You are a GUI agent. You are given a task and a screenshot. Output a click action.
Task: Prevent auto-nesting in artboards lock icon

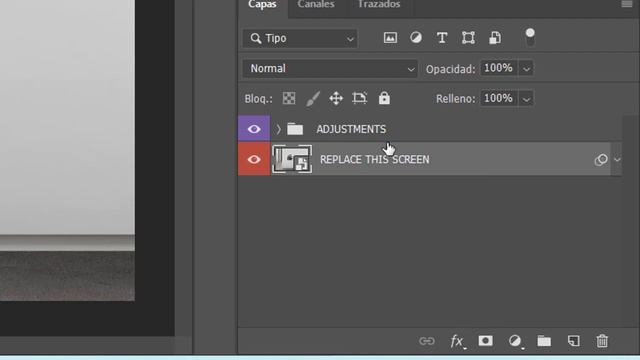point(360,98)
